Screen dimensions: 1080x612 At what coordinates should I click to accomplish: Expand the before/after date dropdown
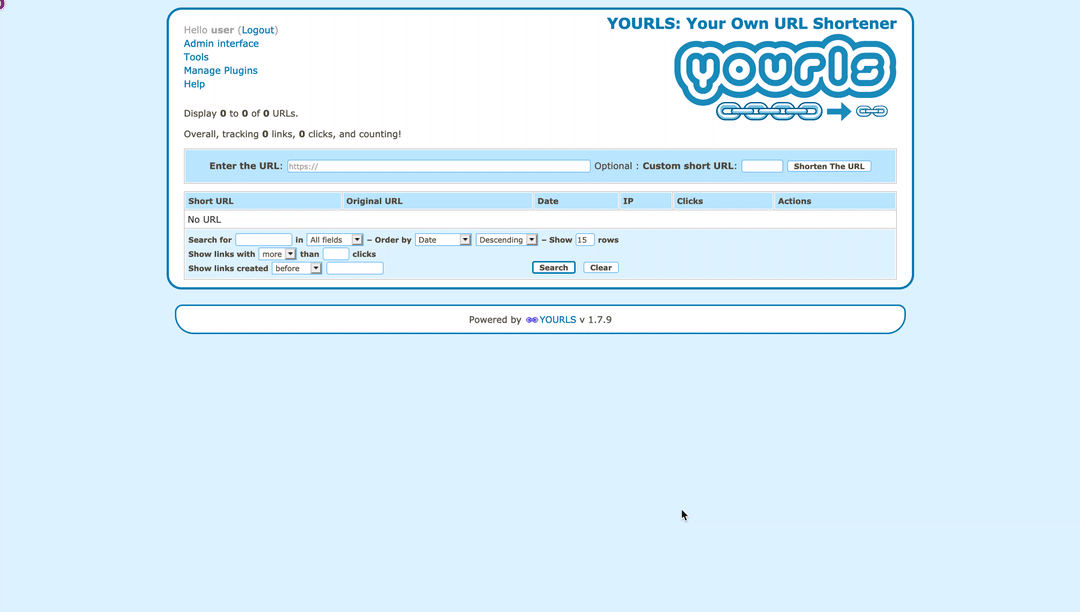296,268
